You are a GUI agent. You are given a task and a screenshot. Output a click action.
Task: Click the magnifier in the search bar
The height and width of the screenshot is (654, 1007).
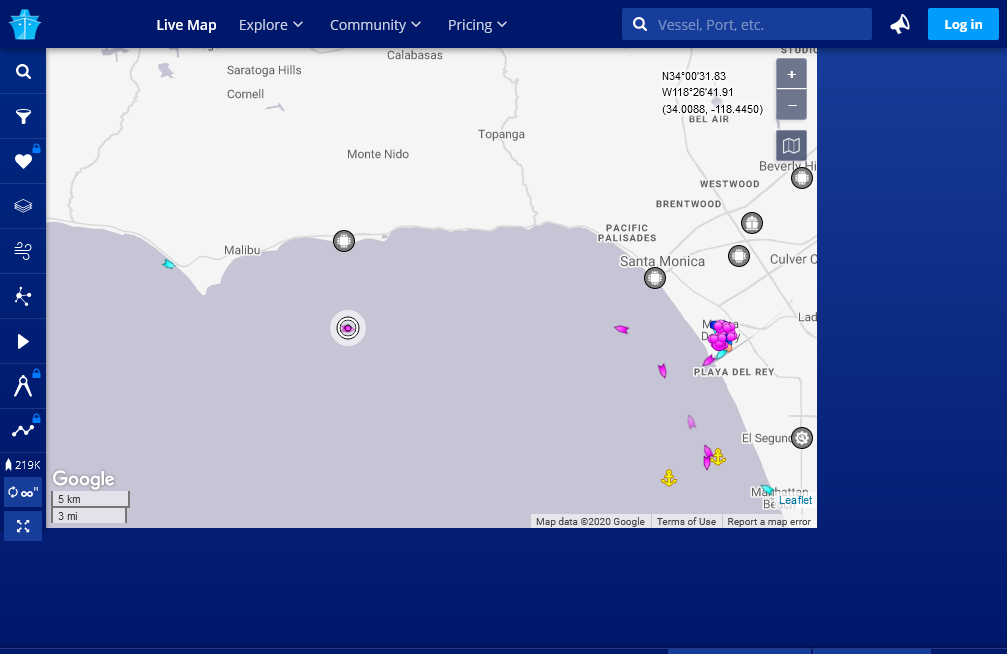coord(640,24)
